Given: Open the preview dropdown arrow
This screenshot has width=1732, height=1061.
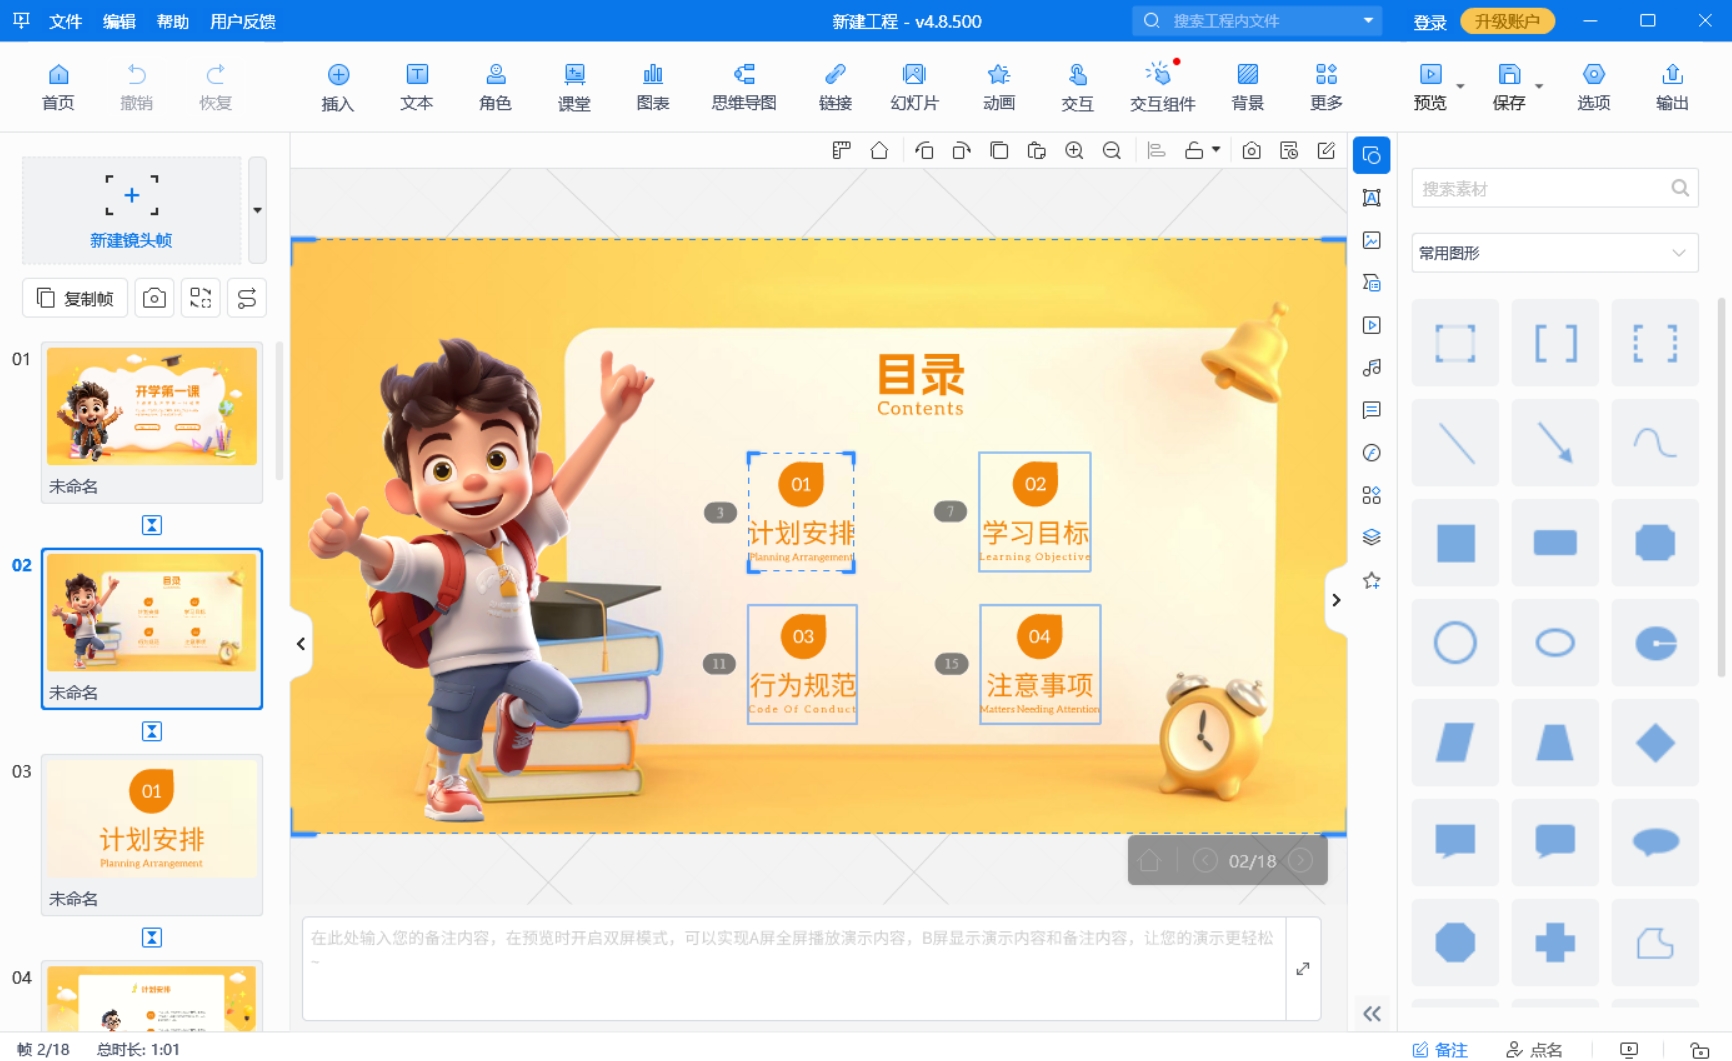Looking at the screenshot, I should click(x=1460, y=87).
